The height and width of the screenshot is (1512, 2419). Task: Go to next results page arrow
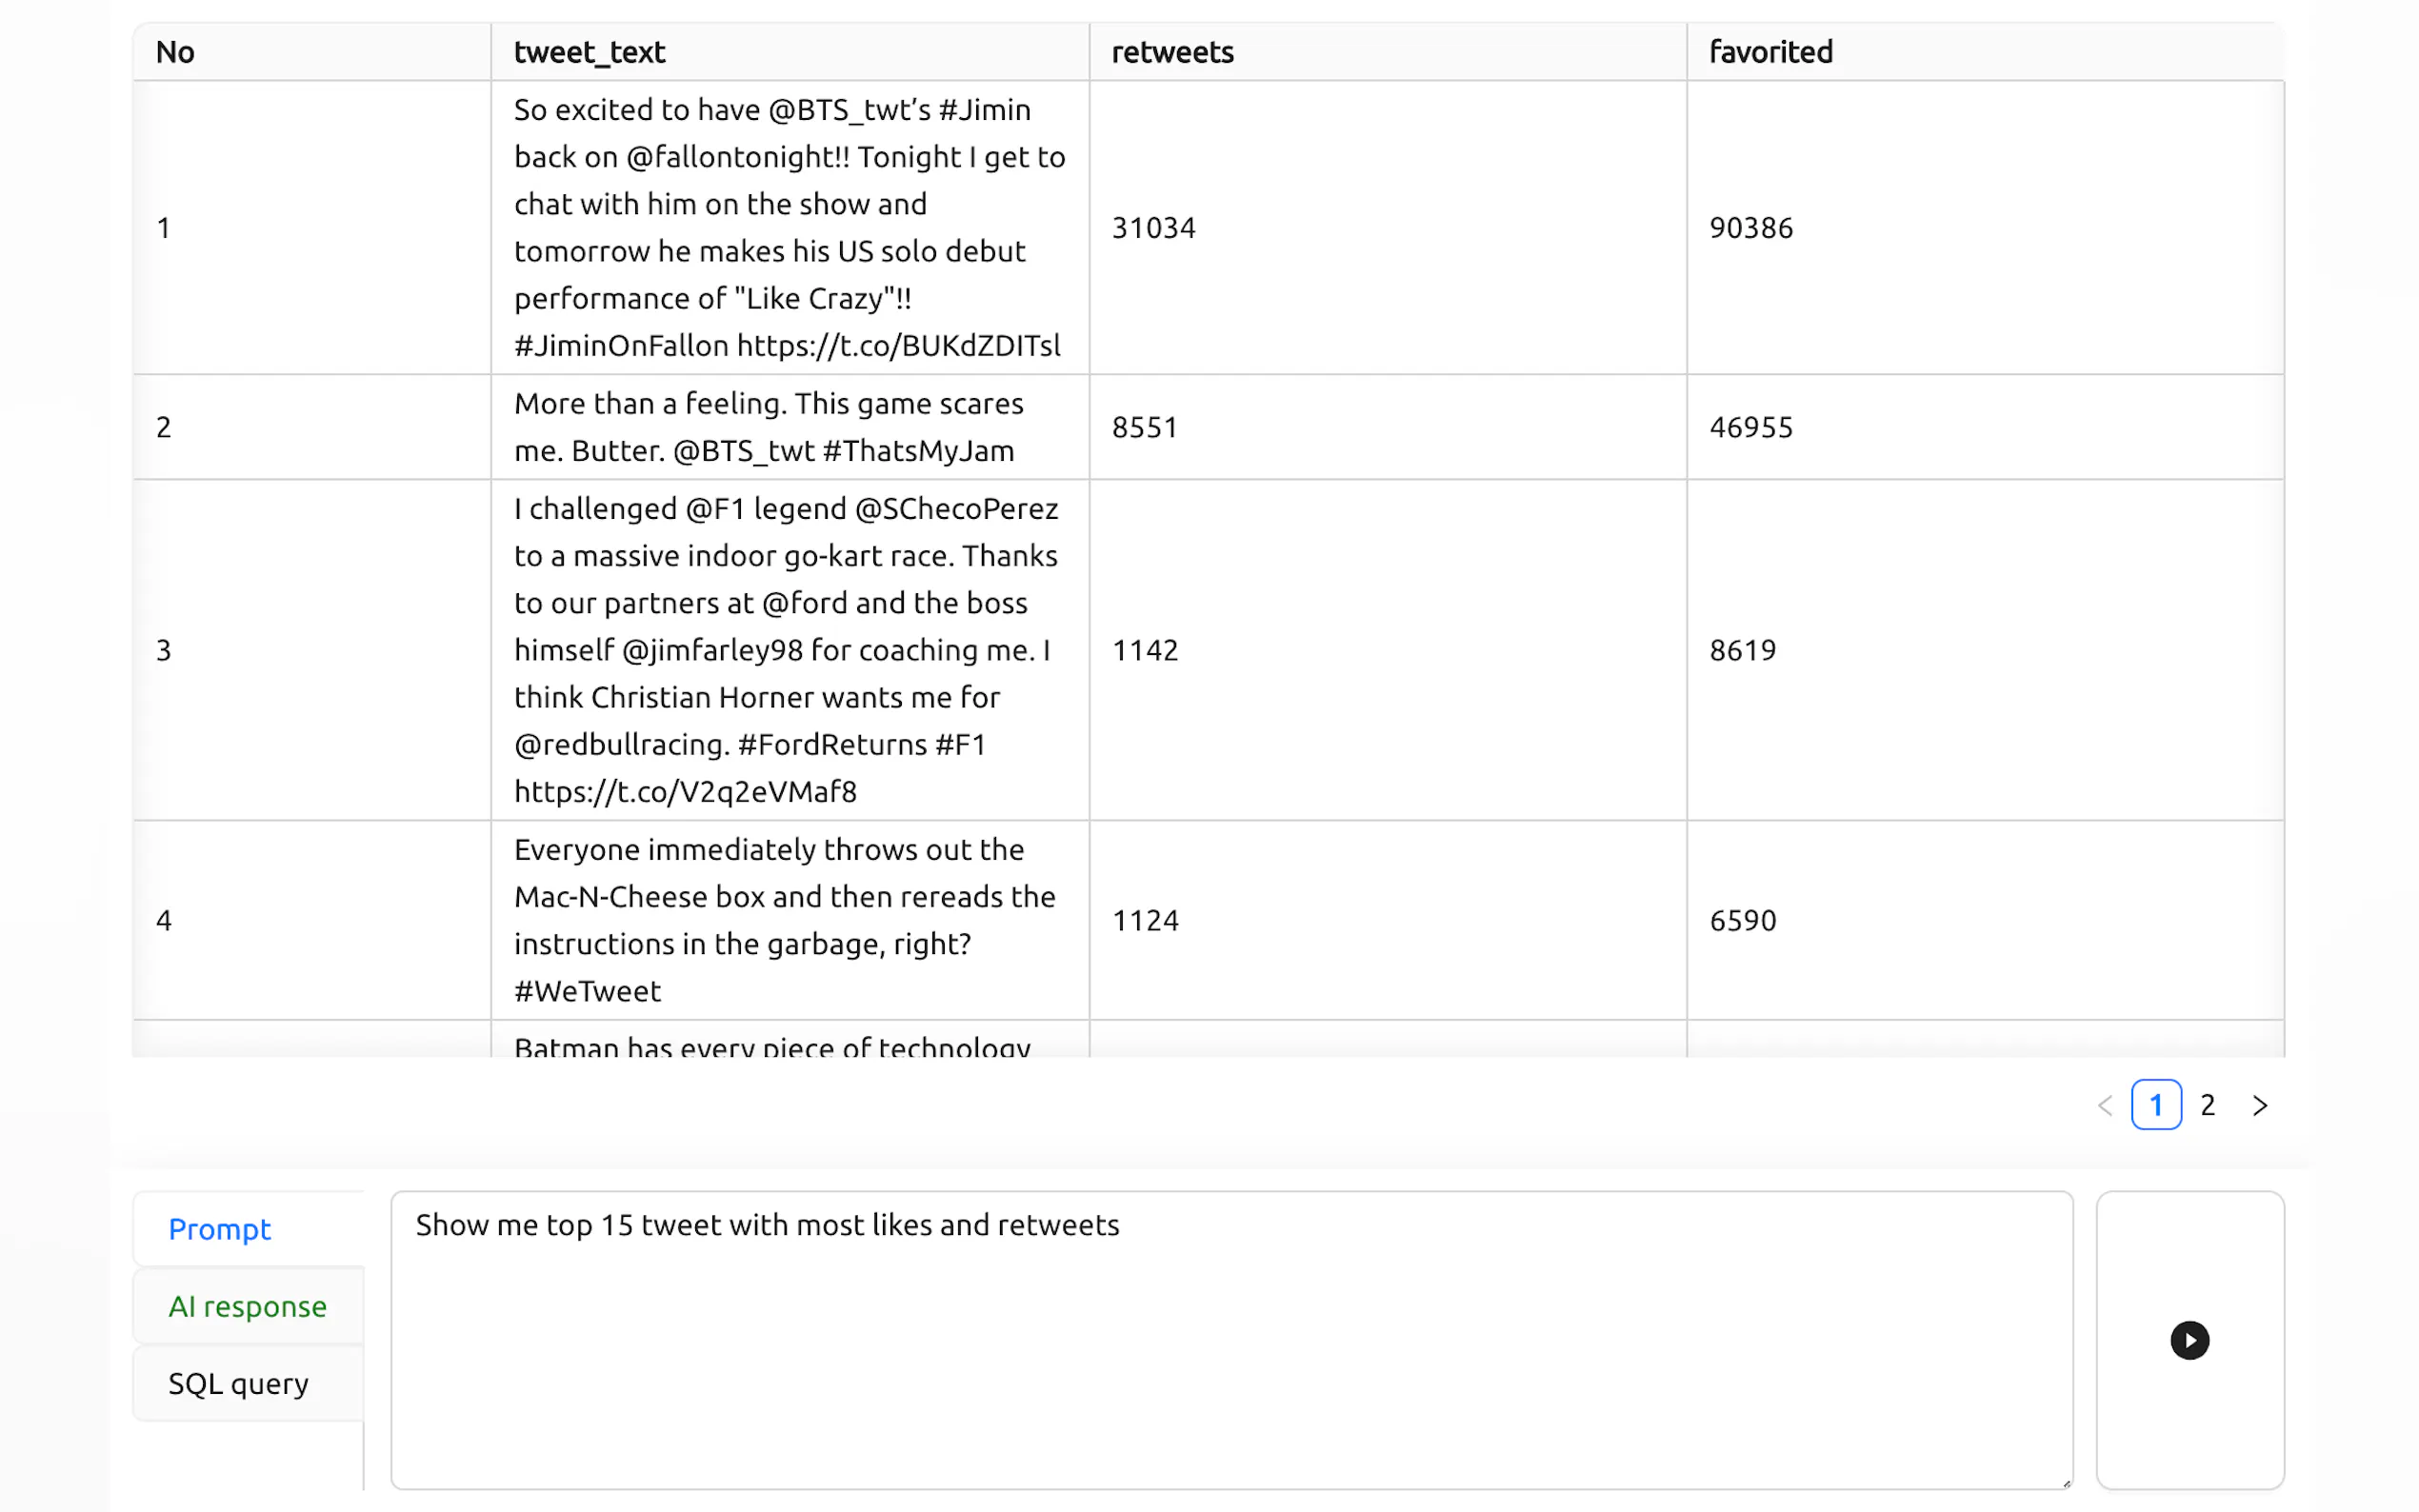coord(2260,1105)
